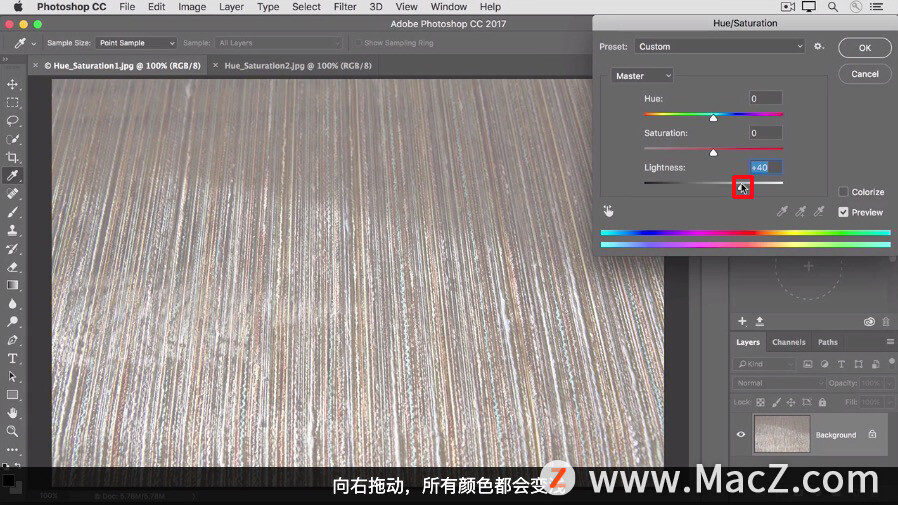Select the Pen tool
This screenshot has height=505, width=898.
(12, 340)
